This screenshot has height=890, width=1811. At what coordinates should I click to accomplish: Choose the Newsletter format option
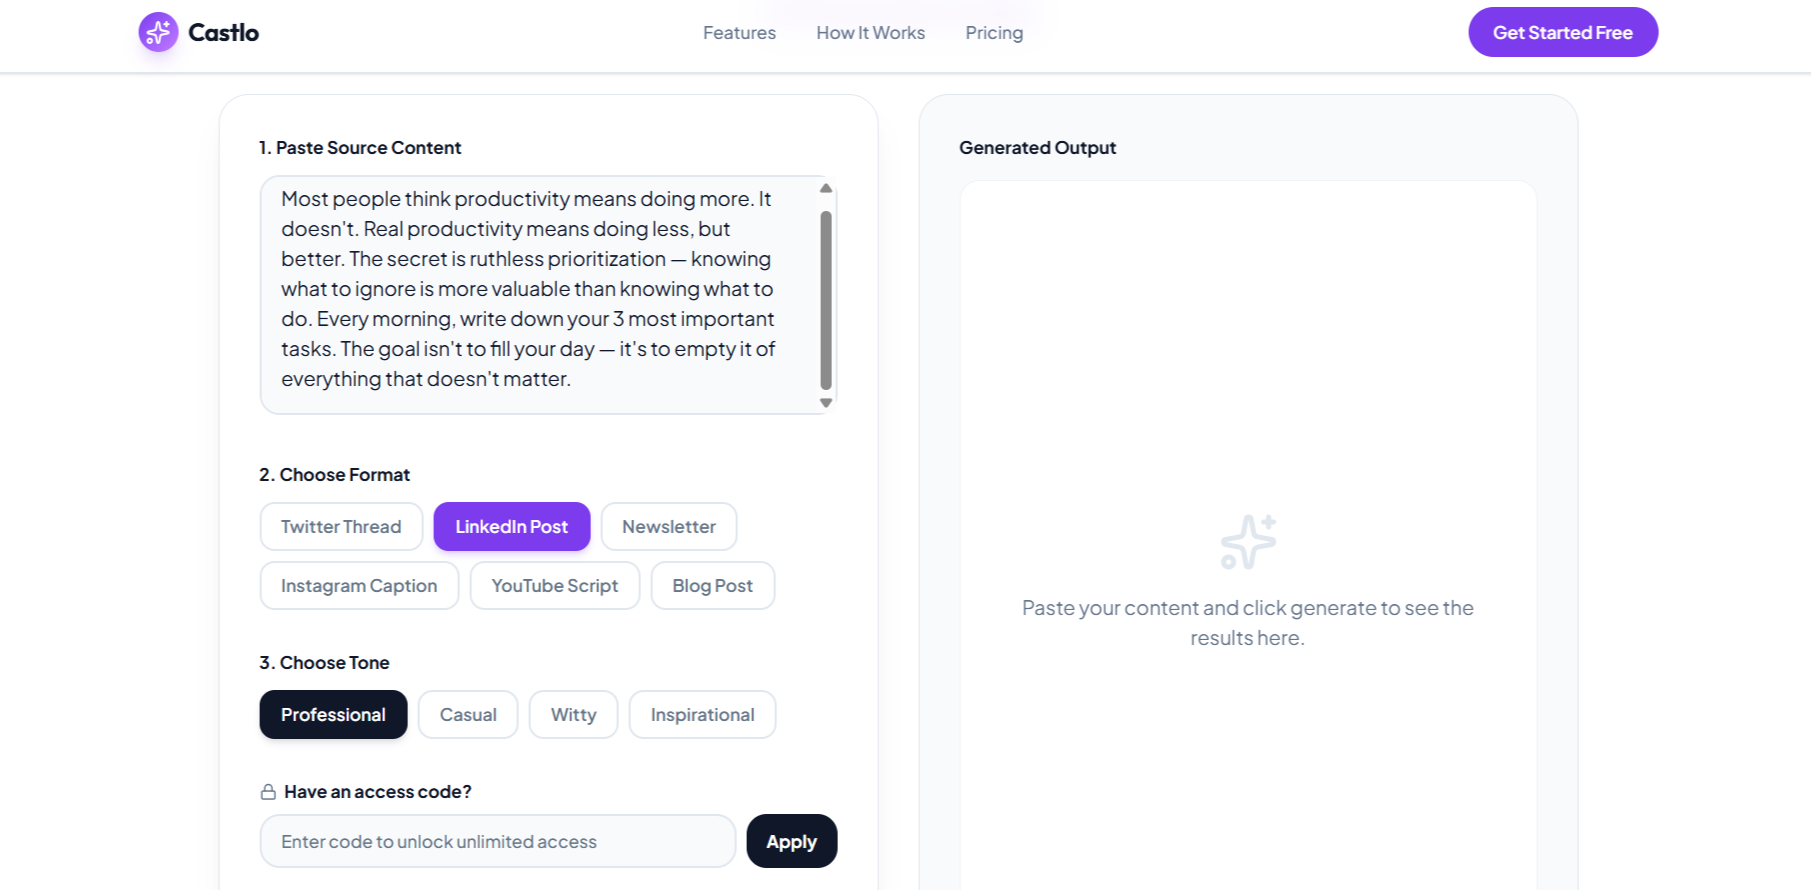pyautogui.click(x=669, y=526)
